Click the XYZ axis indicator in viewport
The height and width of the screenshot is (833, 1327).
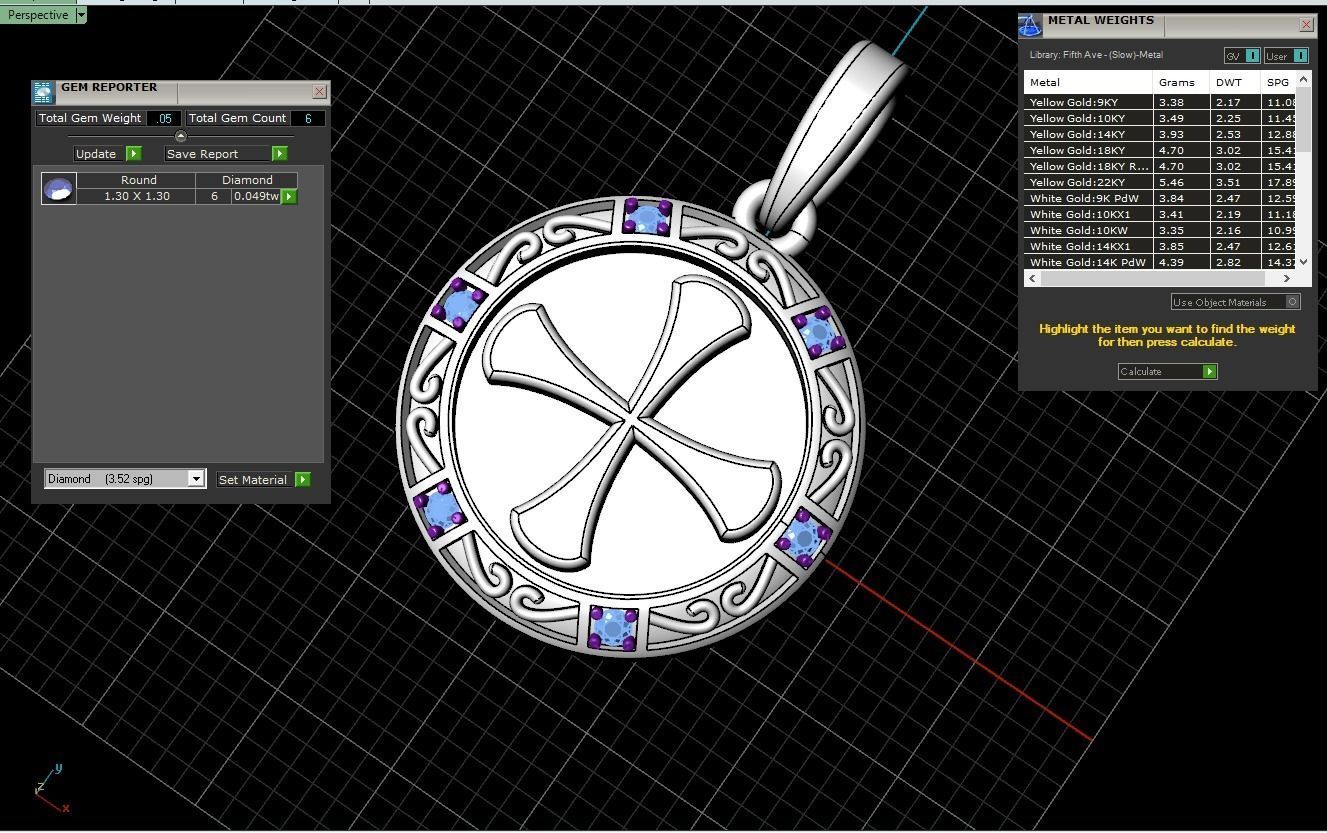tap(50, 789)
